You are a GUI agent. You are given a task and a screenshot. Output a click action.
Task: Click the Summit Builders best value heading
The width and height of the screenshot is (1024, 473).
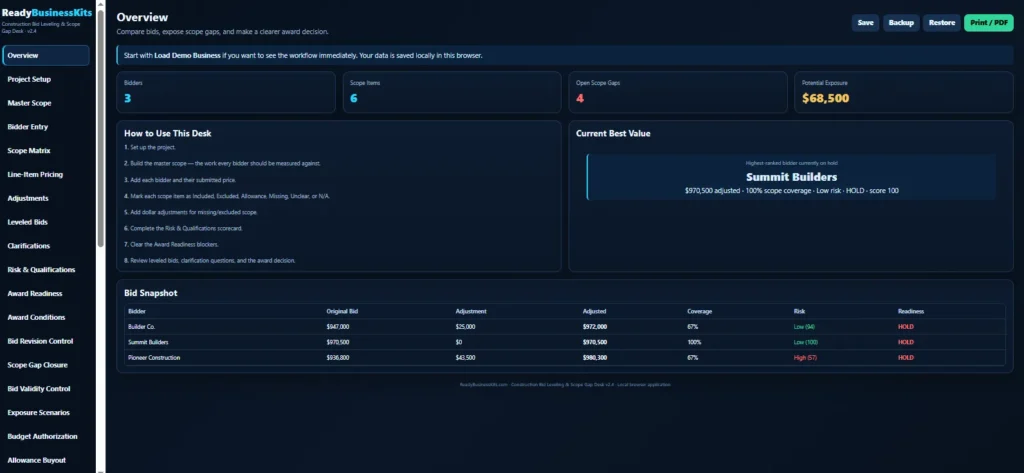click(x=792, y=177)
